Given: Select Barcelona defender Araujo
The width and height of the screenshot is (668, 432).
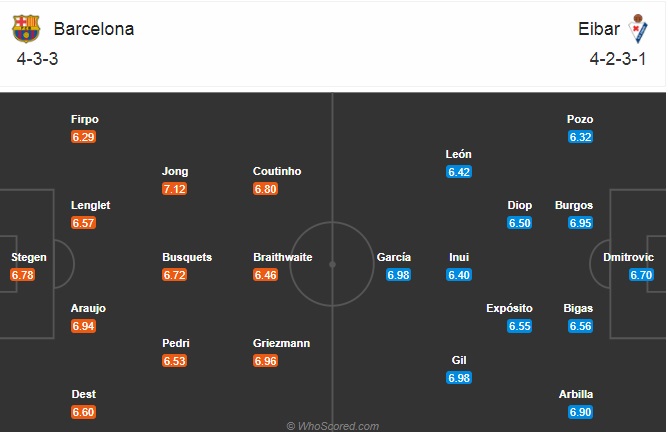Looking at the screenshot, I should [x=88, y=308].
